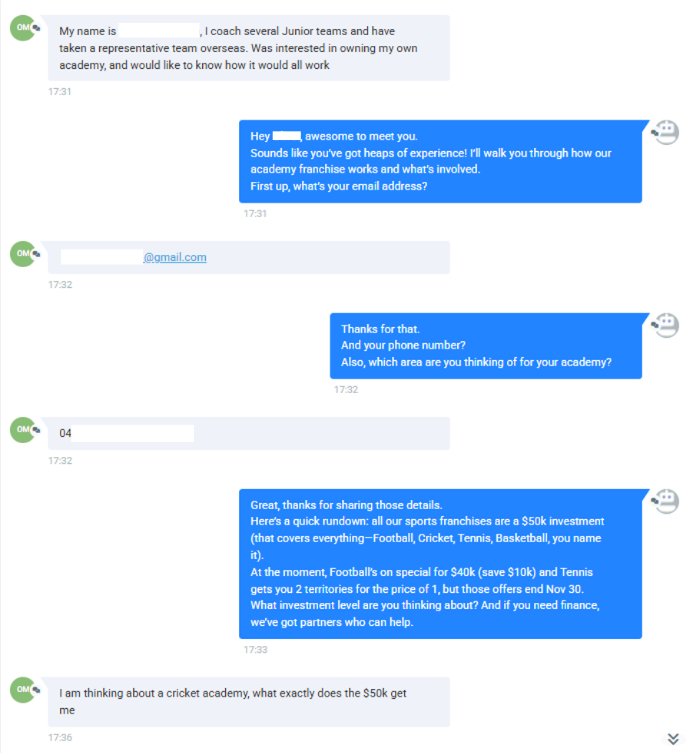688x753 pixels.
Task: Click the agent avatar beside the $50k investment message
Action: [665, 501]
